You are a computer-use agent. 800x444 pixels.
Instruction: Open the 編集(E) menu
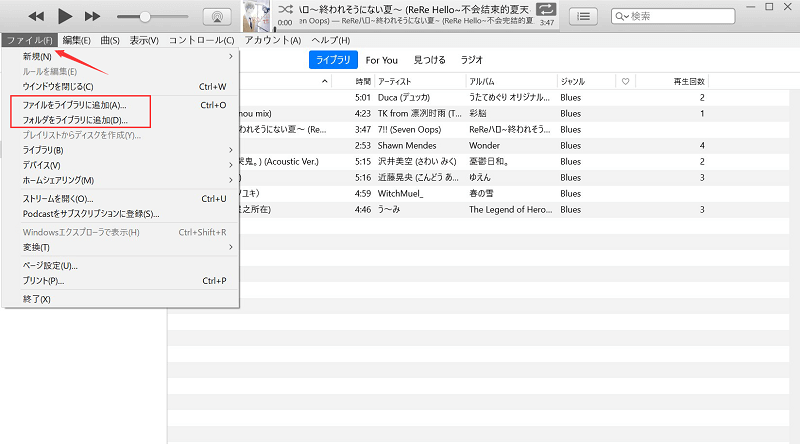point(77,40)
